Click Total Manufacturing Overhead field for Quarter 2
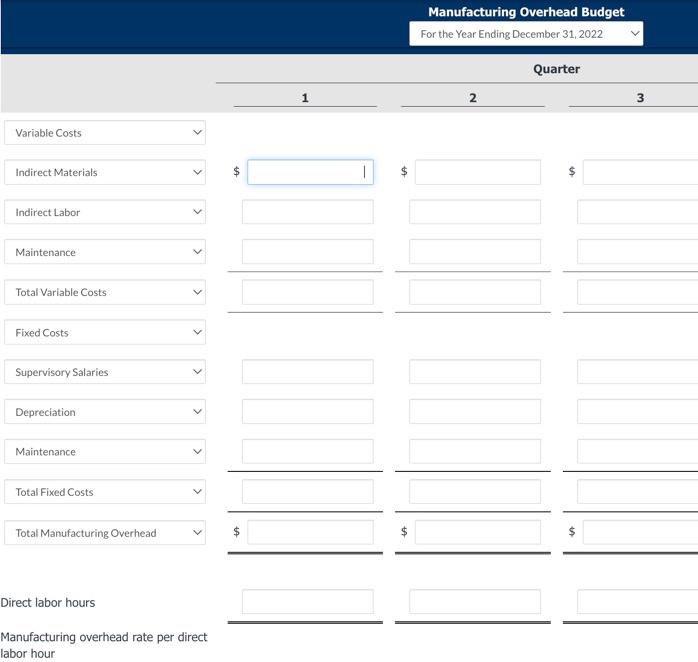Screen dimensions: 698x662 click(x=478, y=532)
